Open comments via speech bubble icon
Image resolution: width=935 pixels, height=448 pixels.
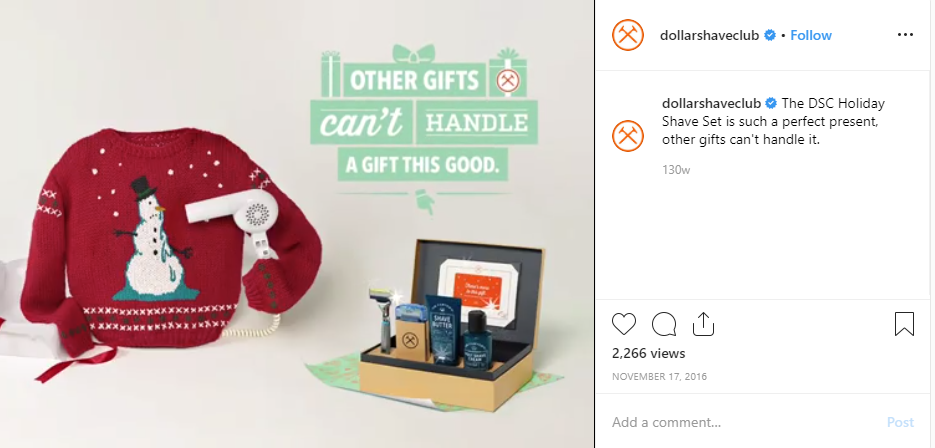(x=664, y=325)
